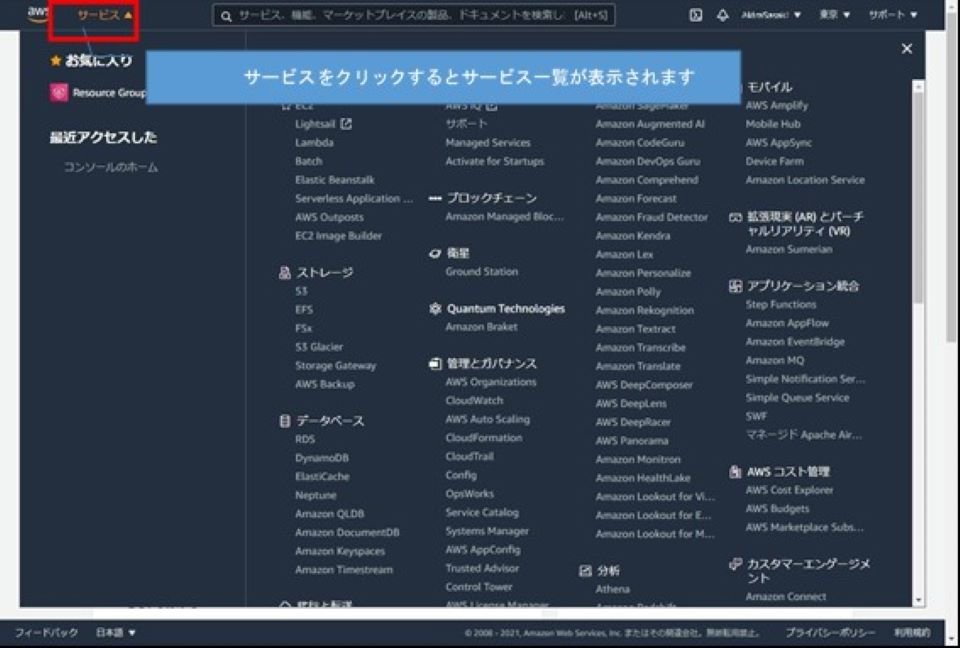This screenshot has width=960, height=648.
Task: Close the services panel with the X
Action: point(907,48)
